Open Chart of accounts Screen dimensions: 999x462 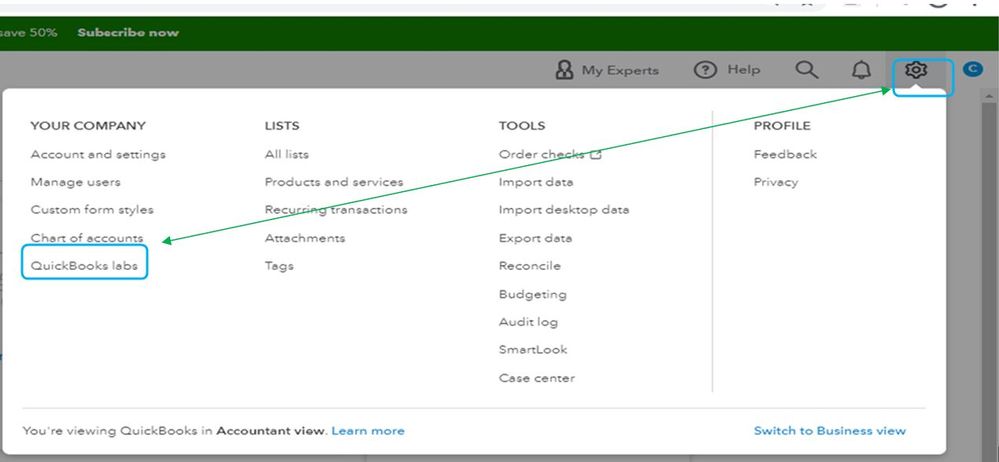(87, 238)
